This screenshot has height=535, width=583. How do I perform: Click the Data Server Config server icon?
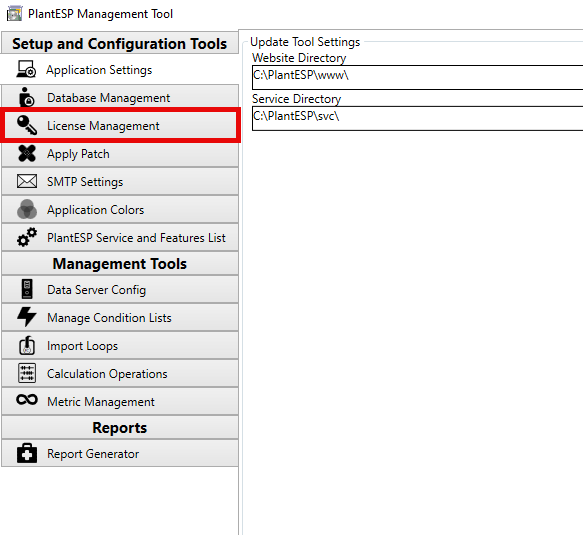click(x=27, y=289)
